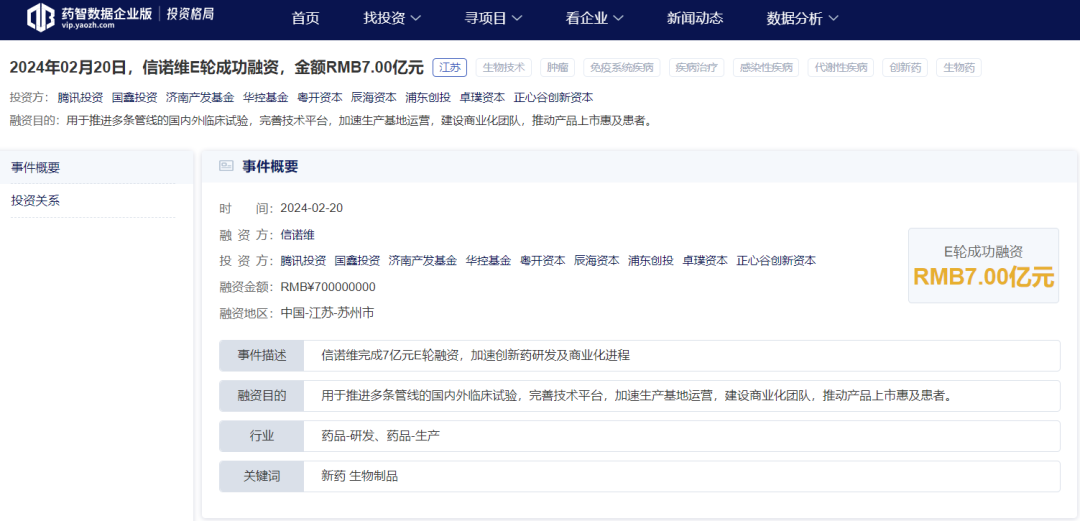Screen dimensions: 1080x521
Task: Open 济南产发基金 in top investor list
Action: click(200, 98)
